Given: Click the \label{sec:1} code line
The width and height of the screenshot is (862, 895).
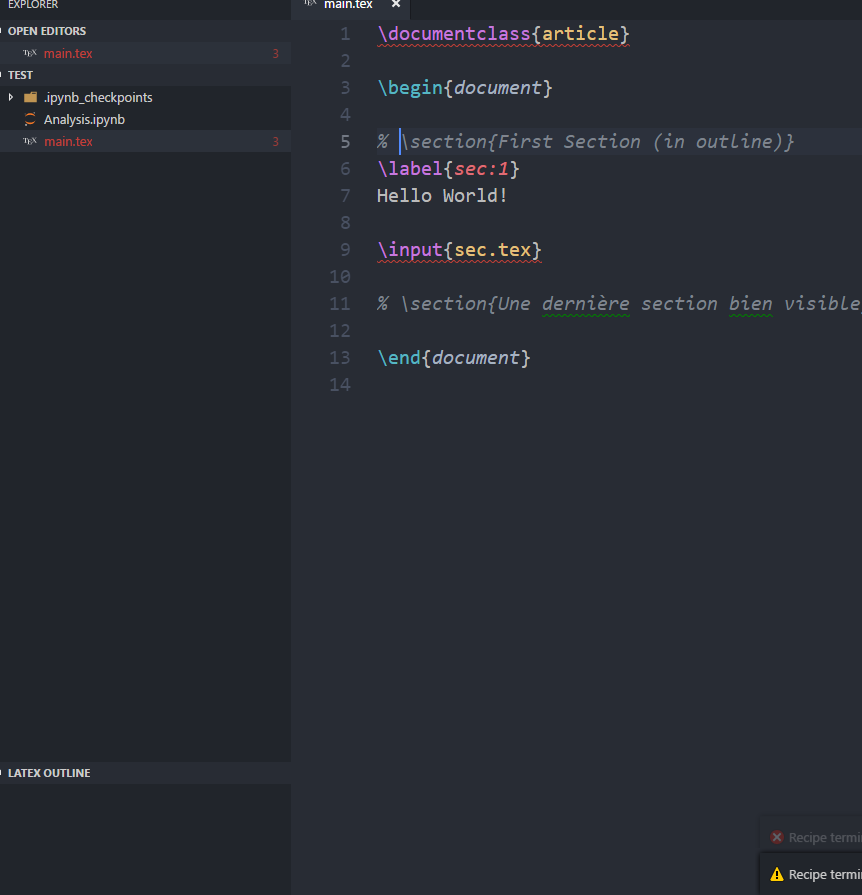Looking at the screenshot, I should coord(448,169).
